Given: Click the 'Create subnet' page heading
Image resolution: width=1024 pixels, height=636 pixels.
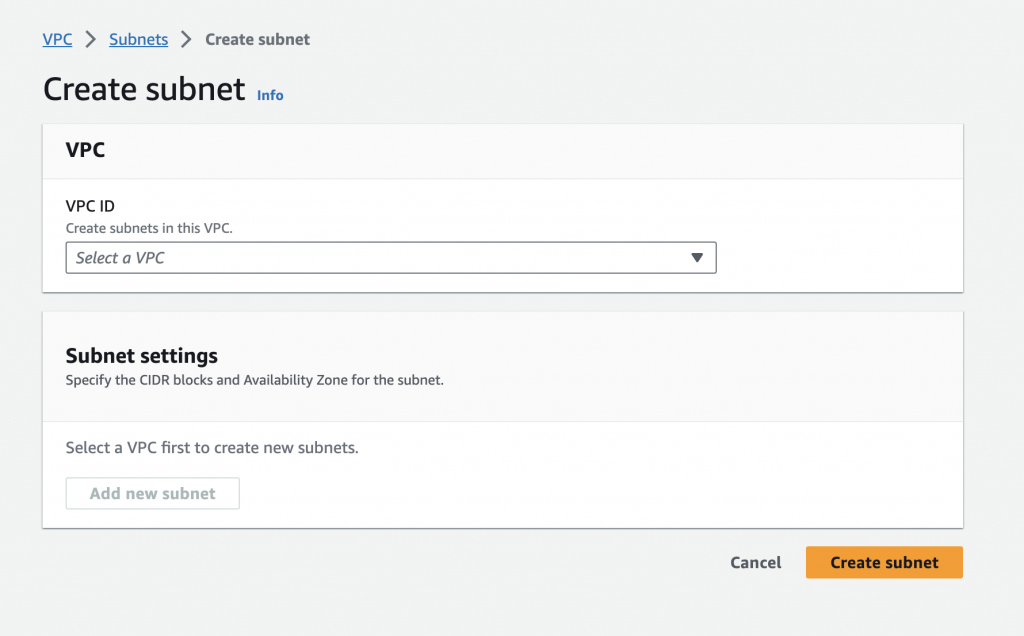Looking at the screenshot, I should 144,90.
